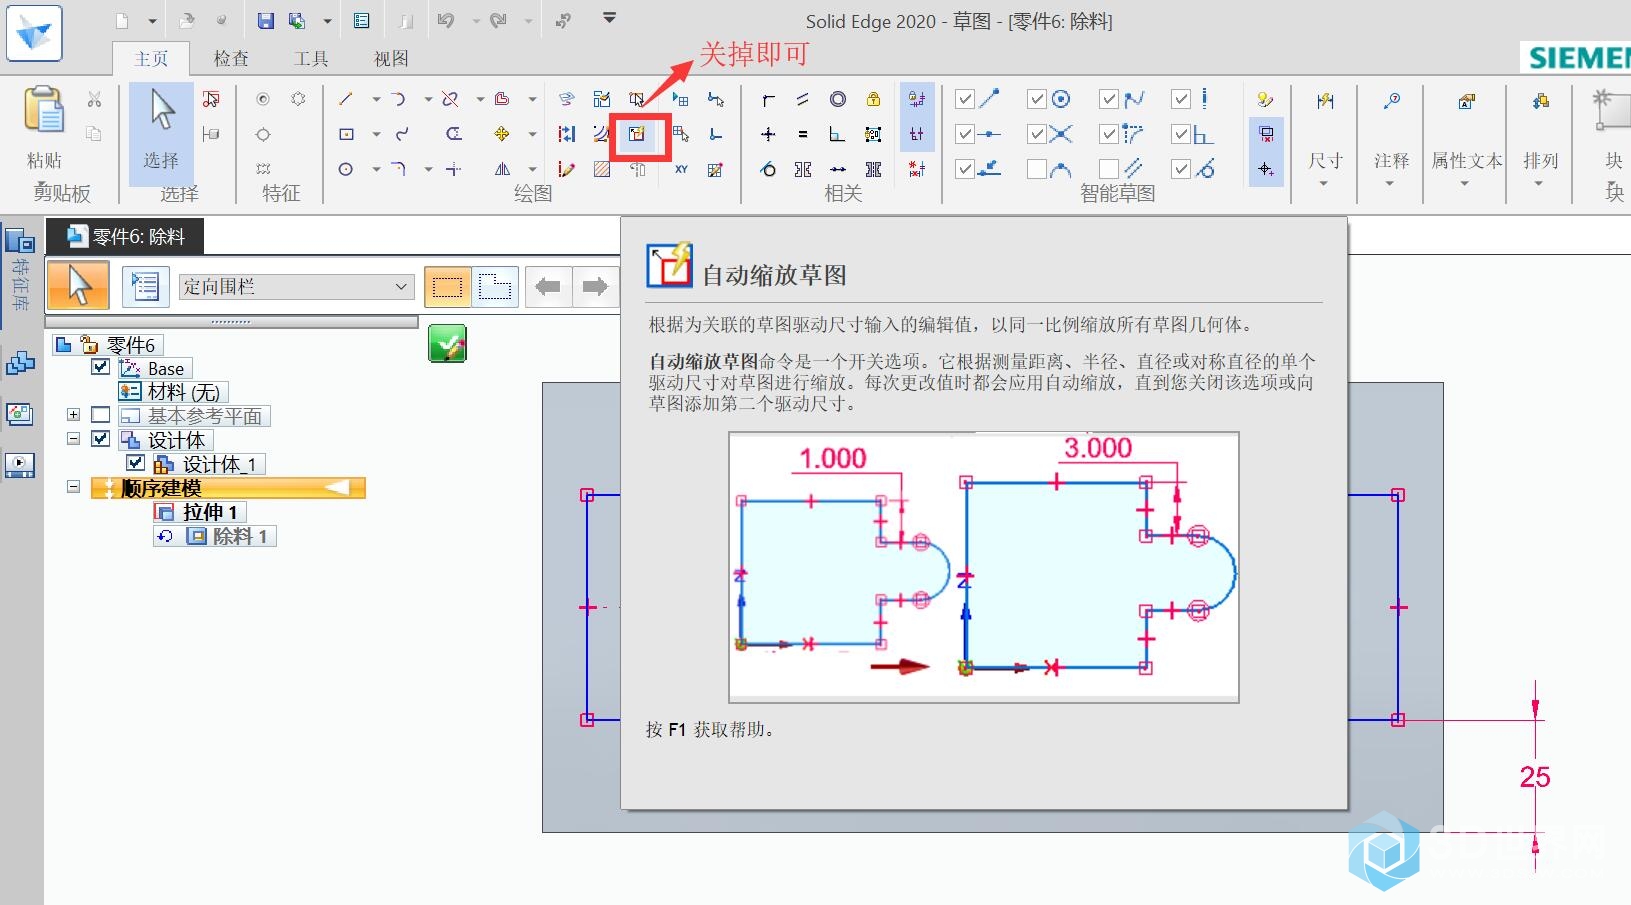Enable the unchecked Parallel IntelliSketch checkbox

tap(1109, 169)
